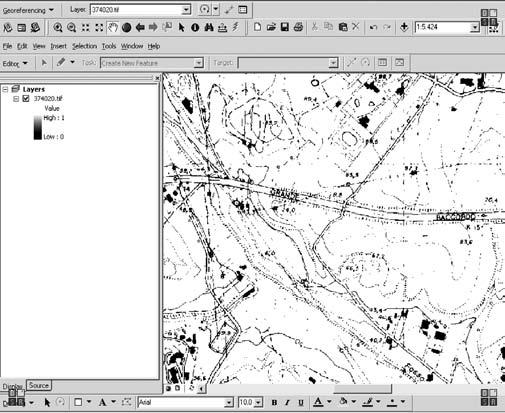Open the View Link Table icon

(x=243, y=10)
